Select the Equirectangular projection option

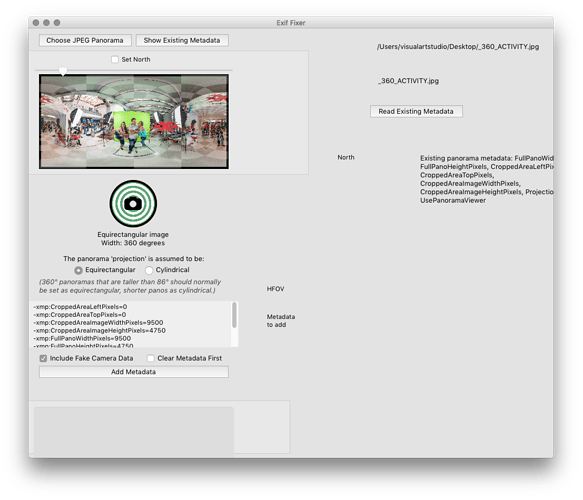78,270
